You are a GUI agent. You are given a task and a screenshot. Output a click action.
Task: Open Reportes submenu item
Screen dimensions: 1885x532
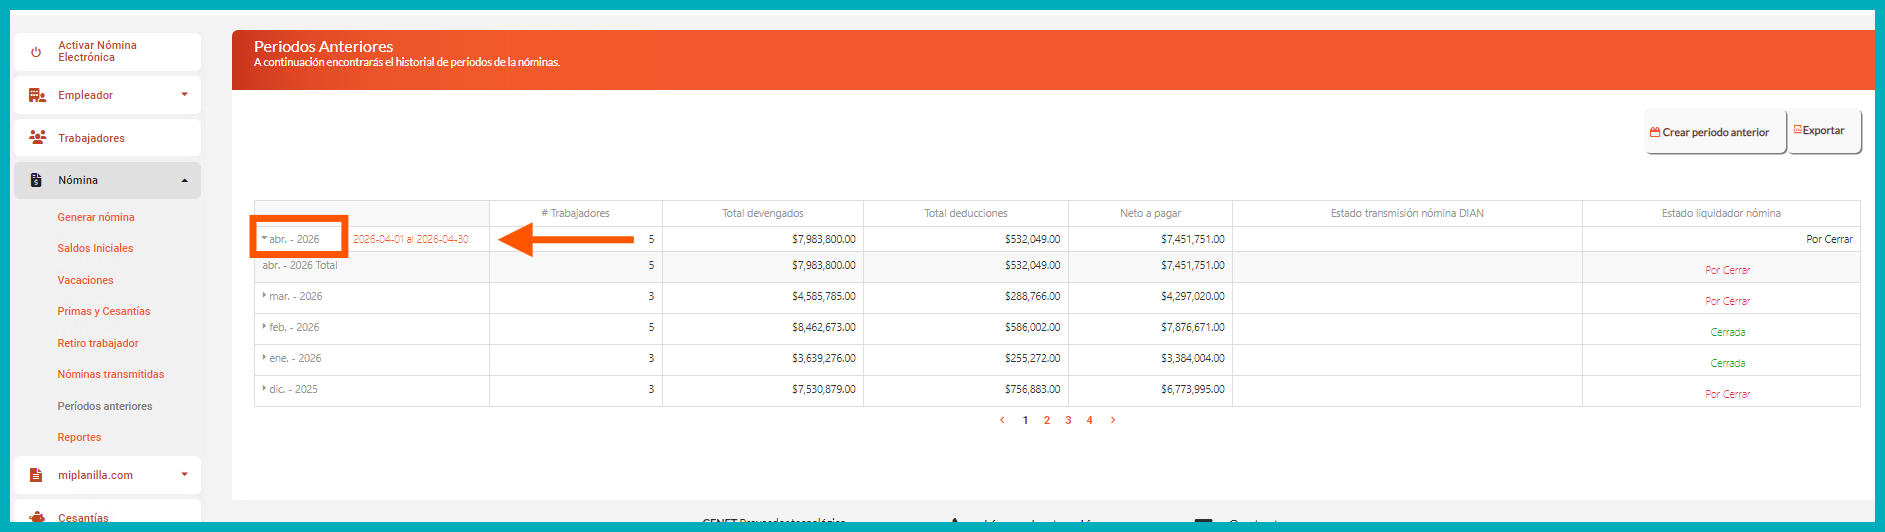tap(79, 437)
